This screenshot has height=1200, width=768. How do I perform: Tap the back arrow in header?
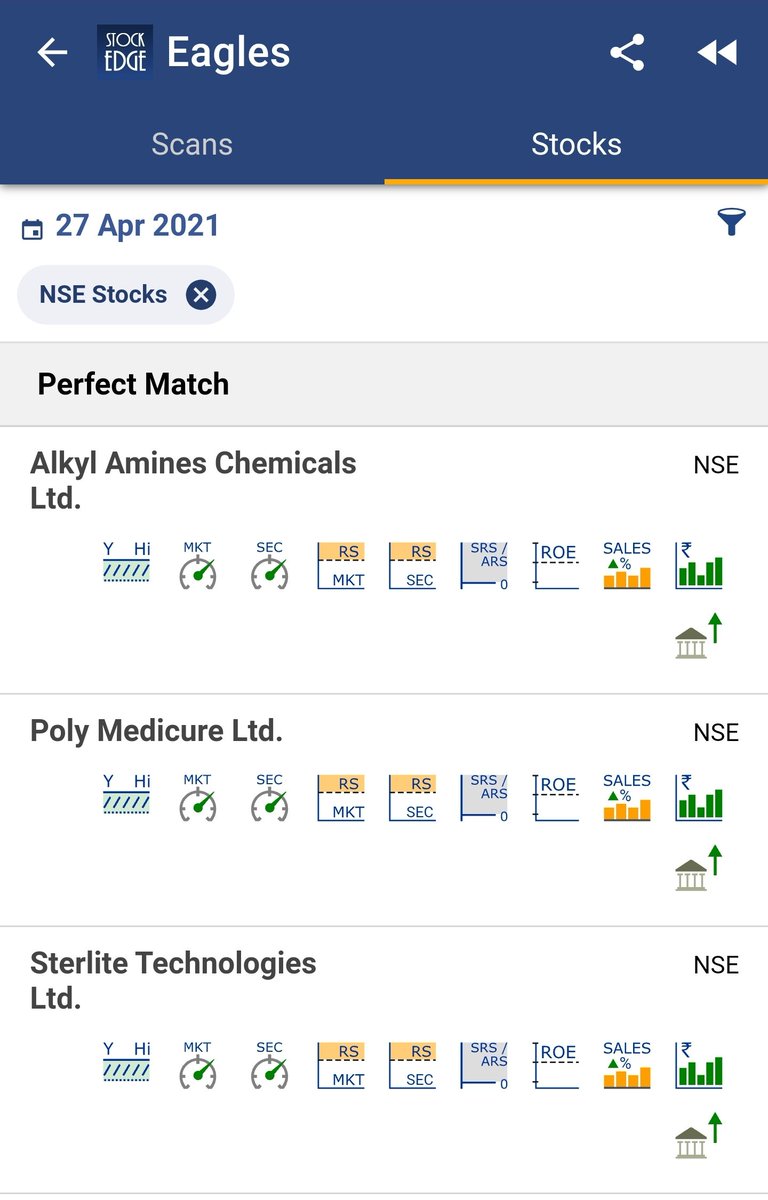tap(52, 53)
